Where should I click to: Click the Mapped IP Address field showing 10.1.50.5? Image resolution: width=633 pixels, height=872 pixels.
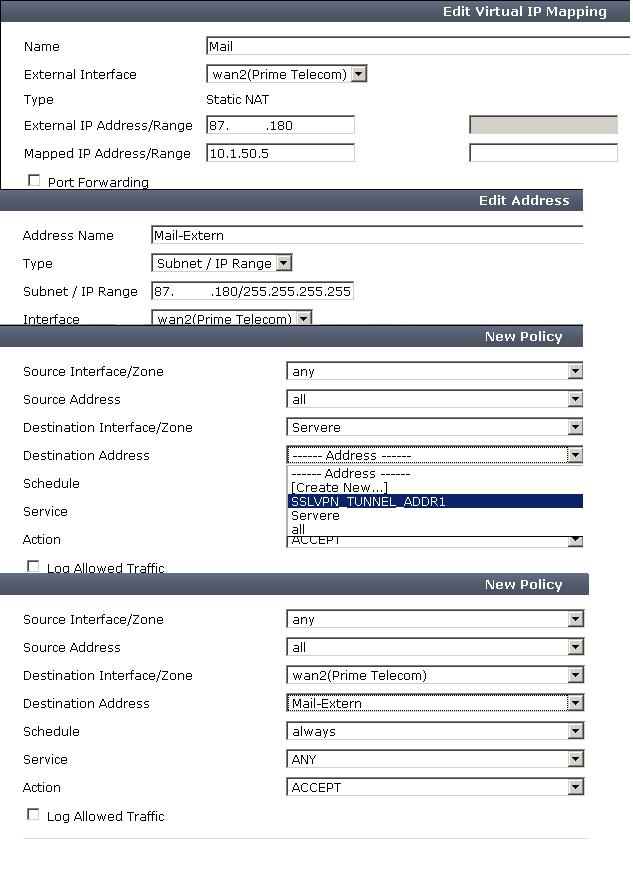280,152
